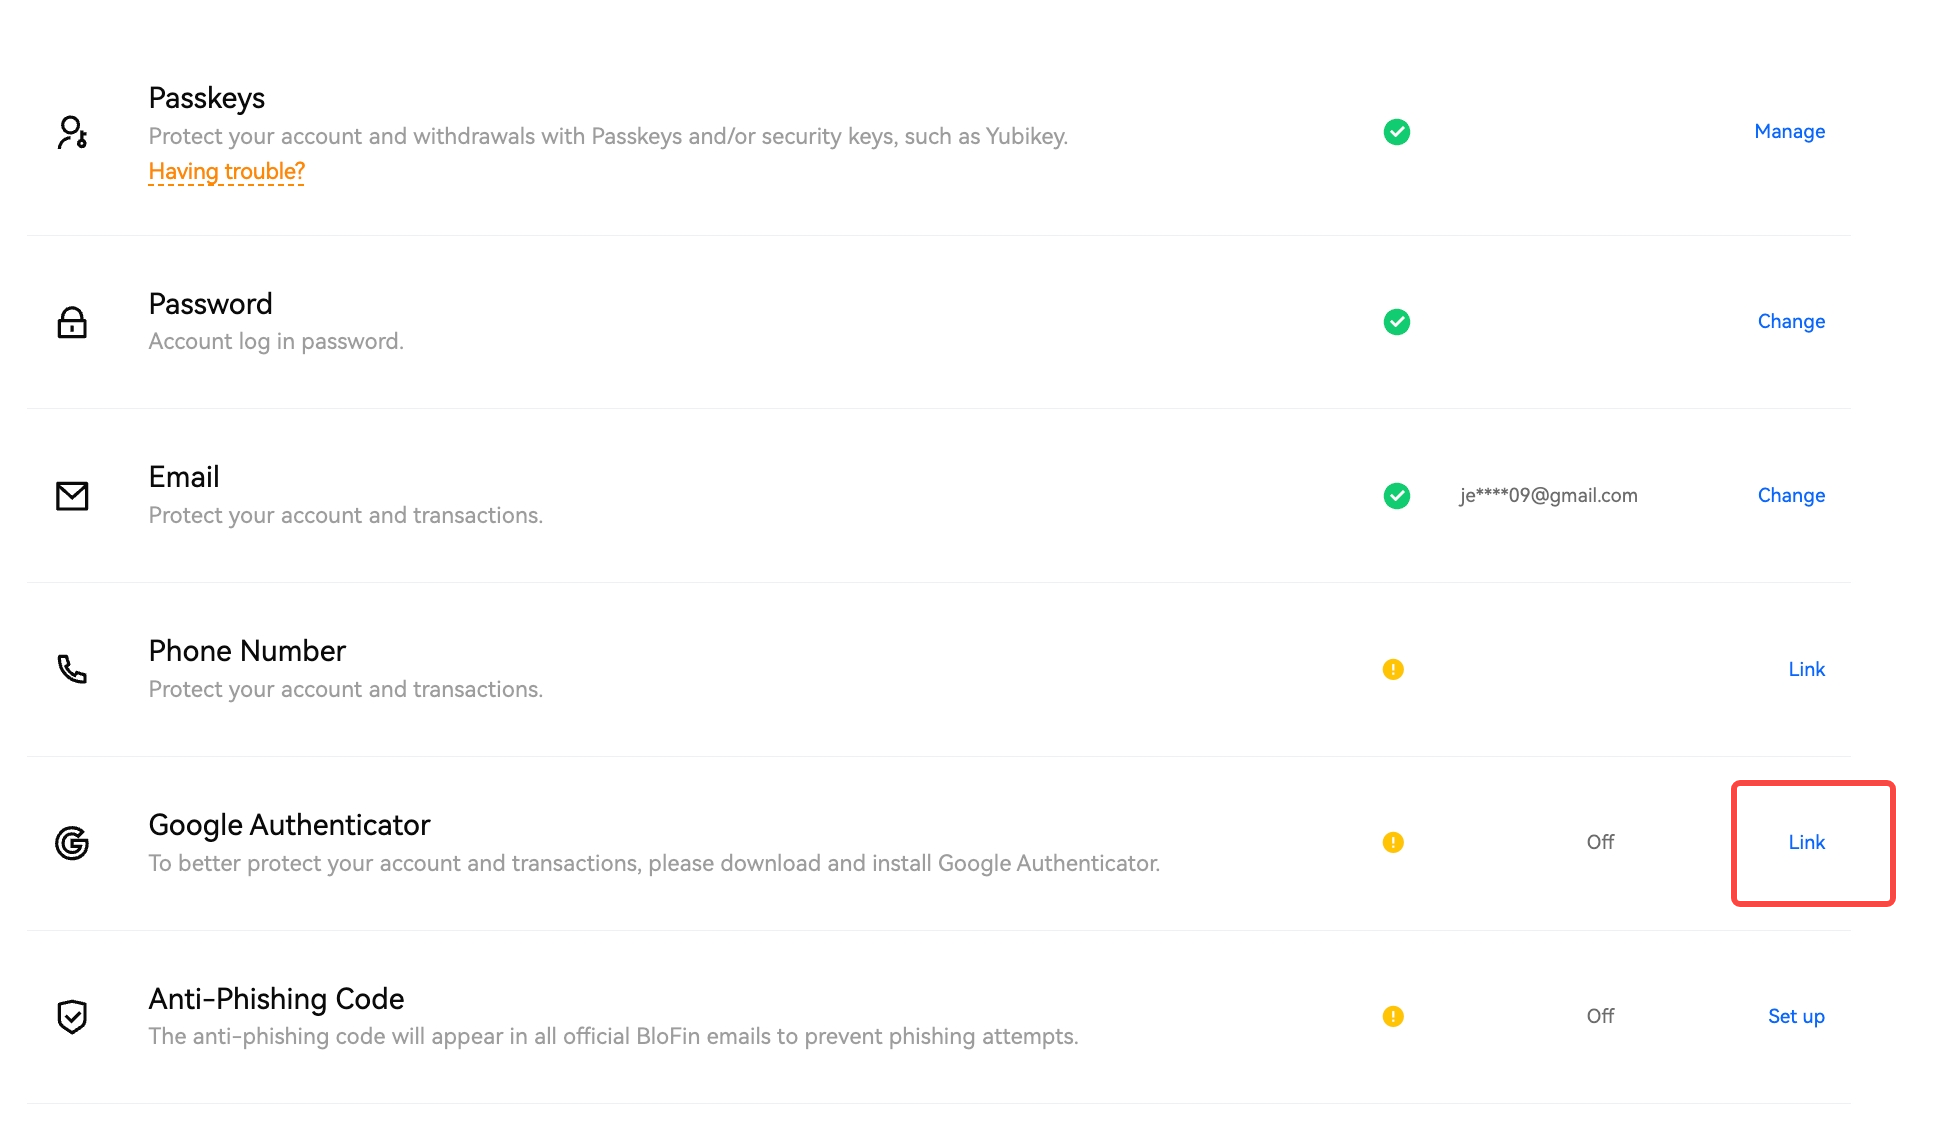Click yellow warning icon for Google Authenticator
Image resolution: width=1960 pixels, height=1140 pixels.
1393,842
